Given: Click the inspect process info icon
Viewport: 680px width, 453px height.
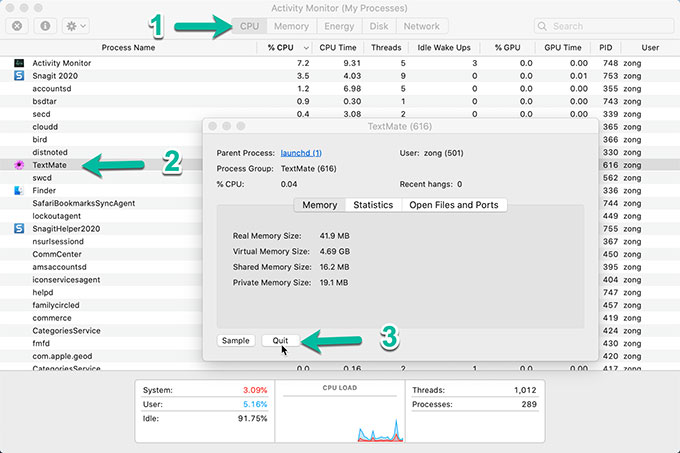Looking at the screenshot, I should [x=45, y=26].
